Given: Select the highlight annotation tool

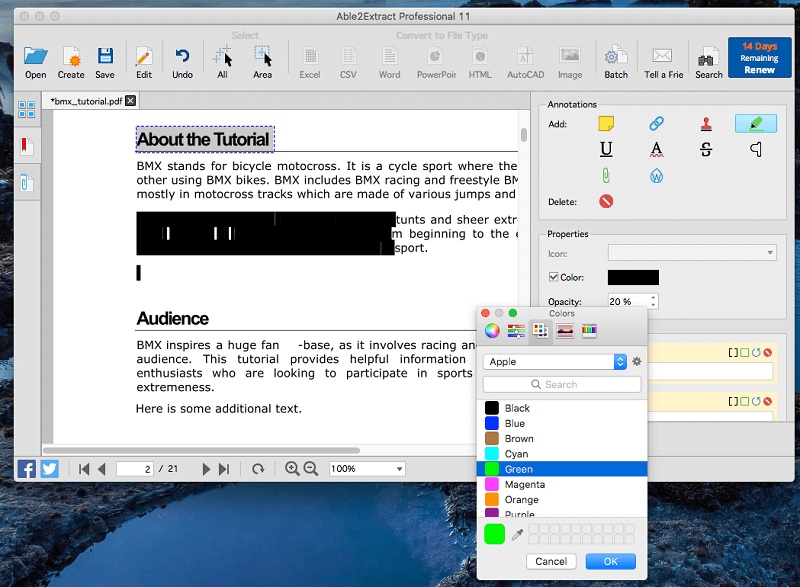Looking at the screenshot, I should pos(756,123).
